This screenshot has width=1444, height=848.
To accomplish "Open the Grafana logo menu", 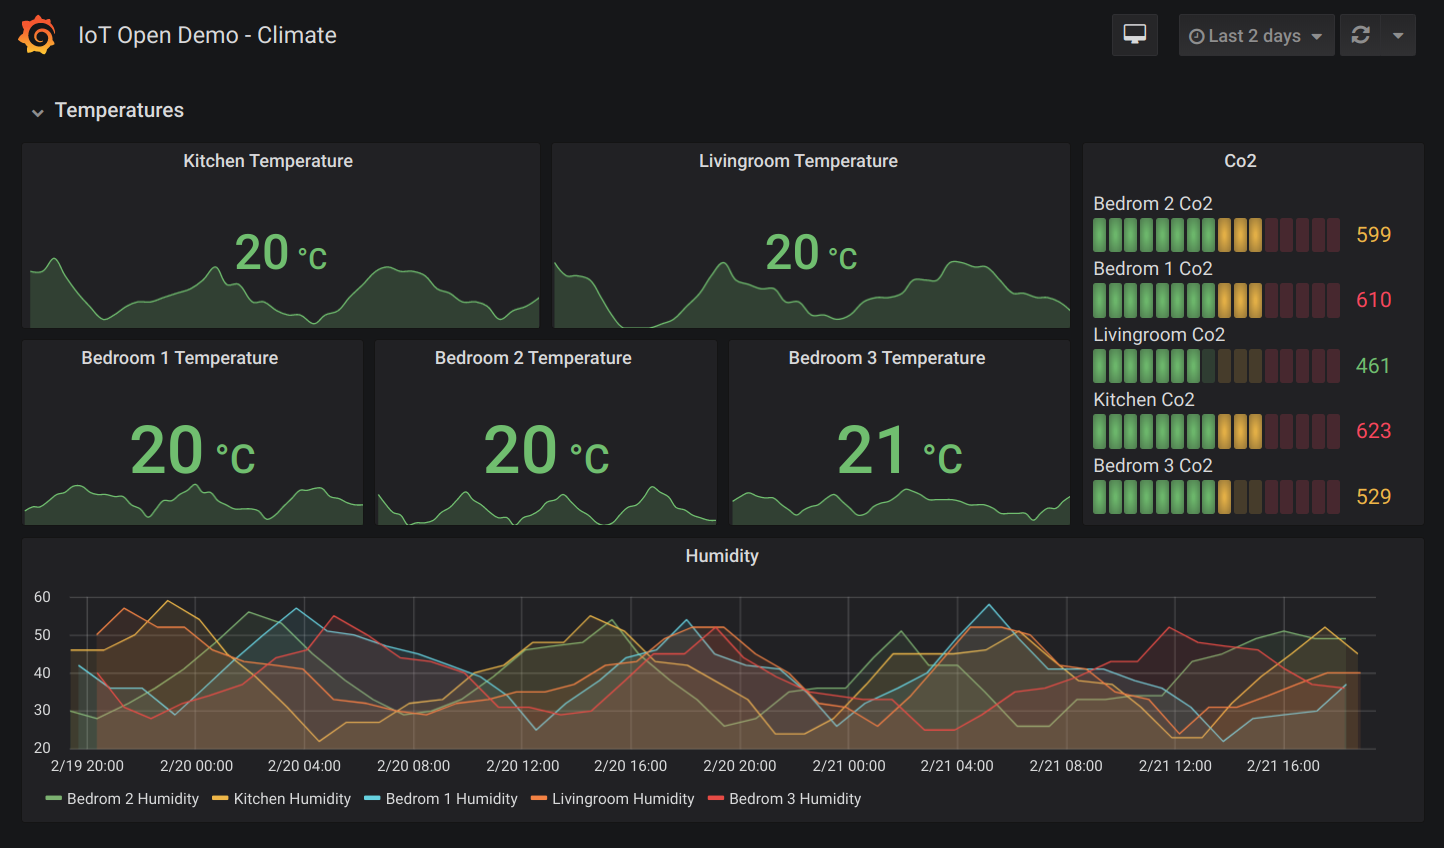I will tap(37, 35).
